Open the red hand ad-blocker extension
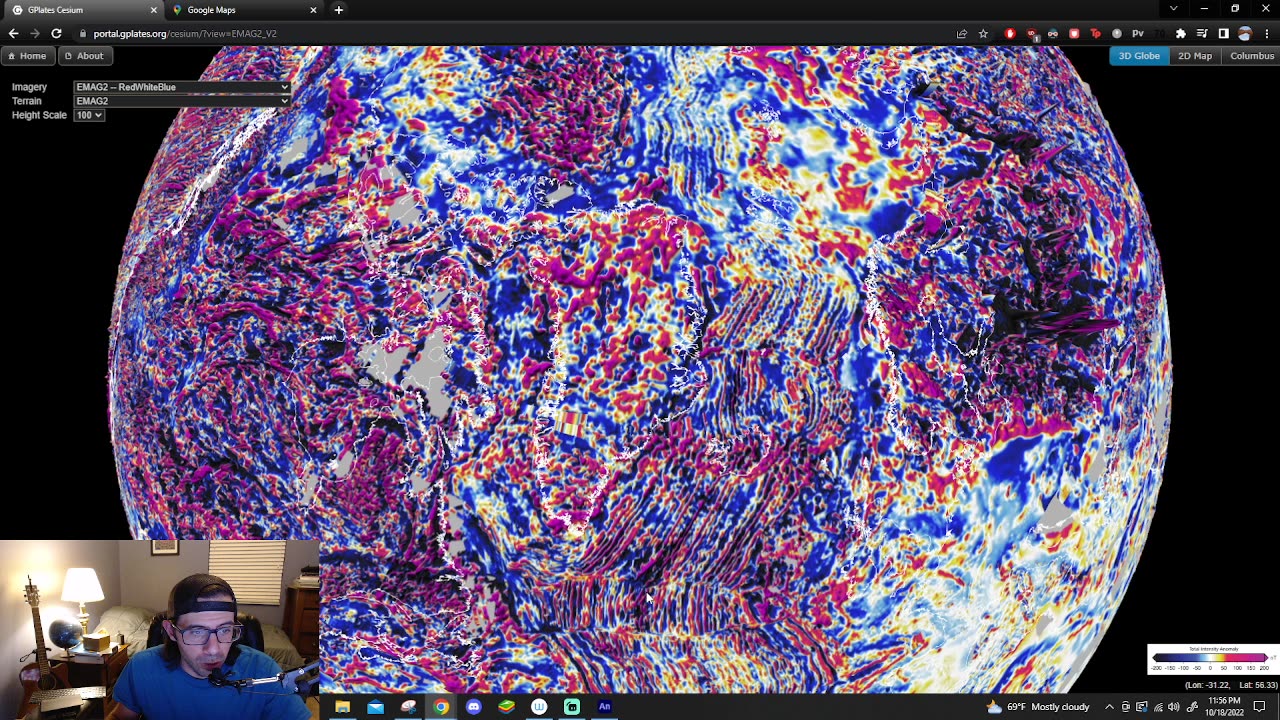This screenshot has width=1280, height=720. tap(1010, 33)
